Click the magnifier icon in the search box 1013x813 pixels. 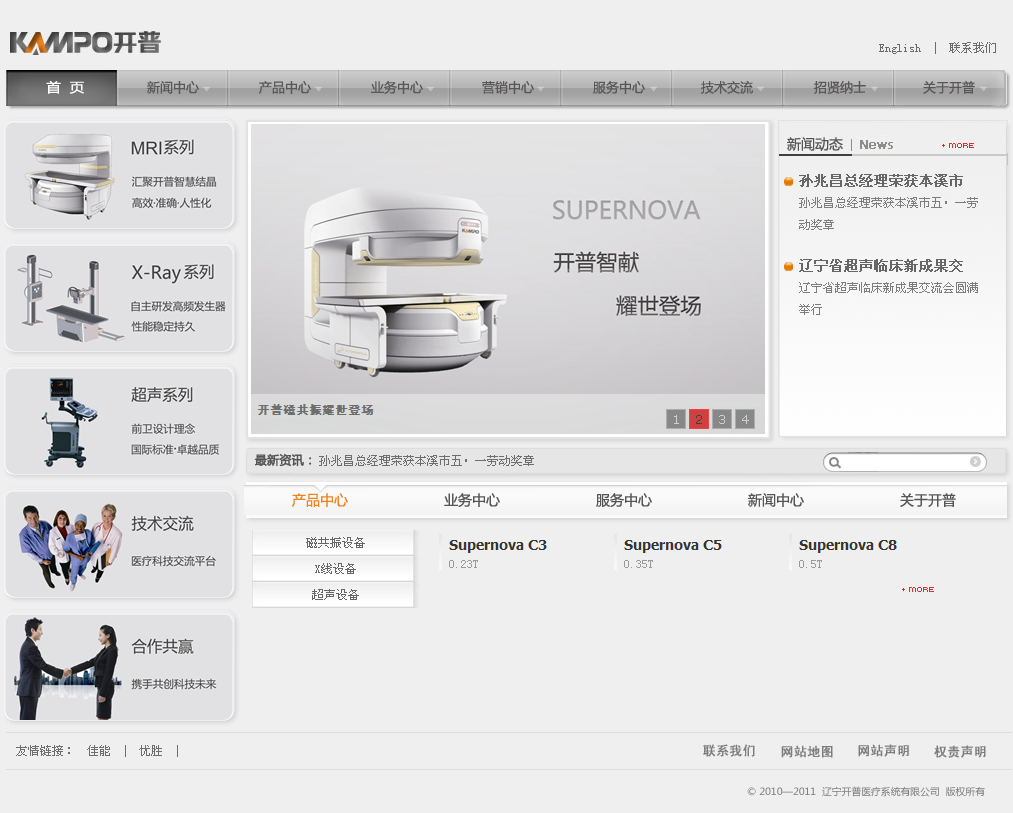coord(835,463)
